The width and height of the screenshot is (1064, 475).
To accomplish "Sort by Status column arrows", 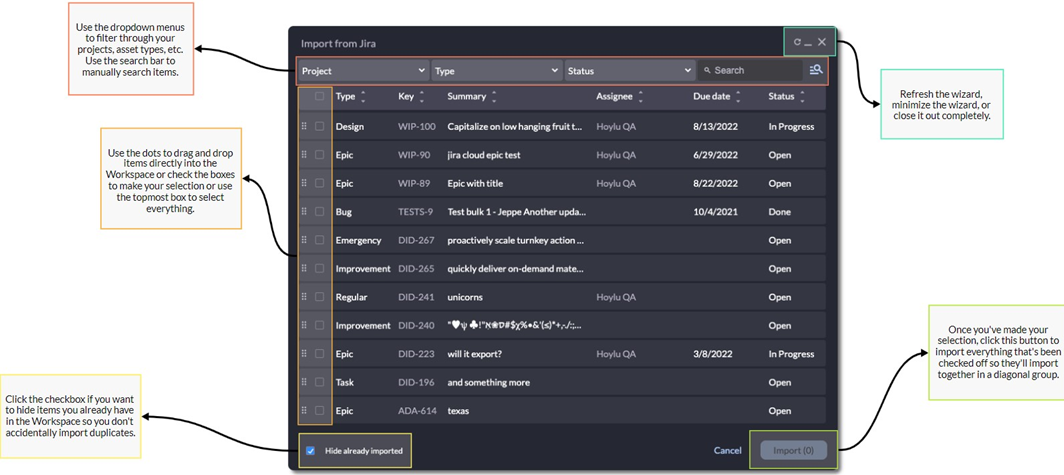I will (x=802, y=97).
